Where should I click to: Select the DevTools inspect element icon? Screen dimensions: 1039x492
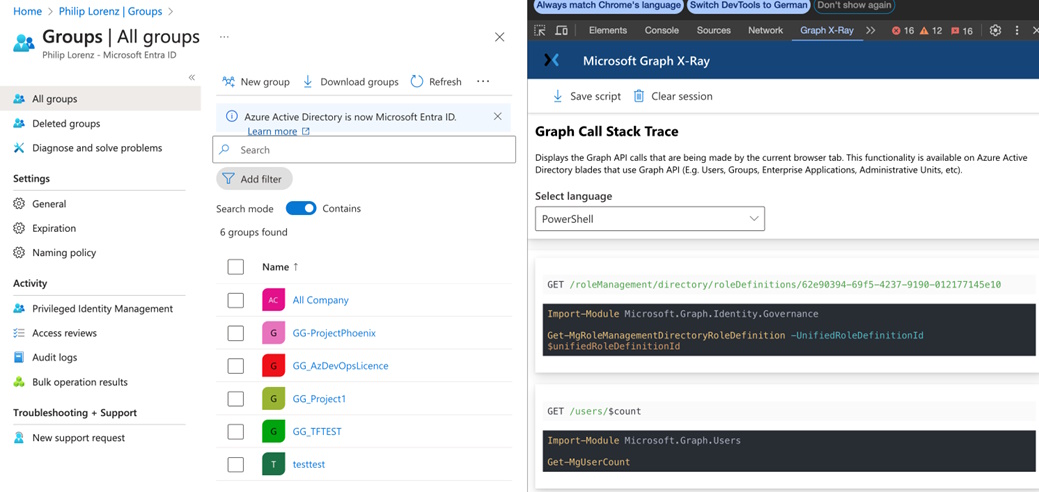540,31
